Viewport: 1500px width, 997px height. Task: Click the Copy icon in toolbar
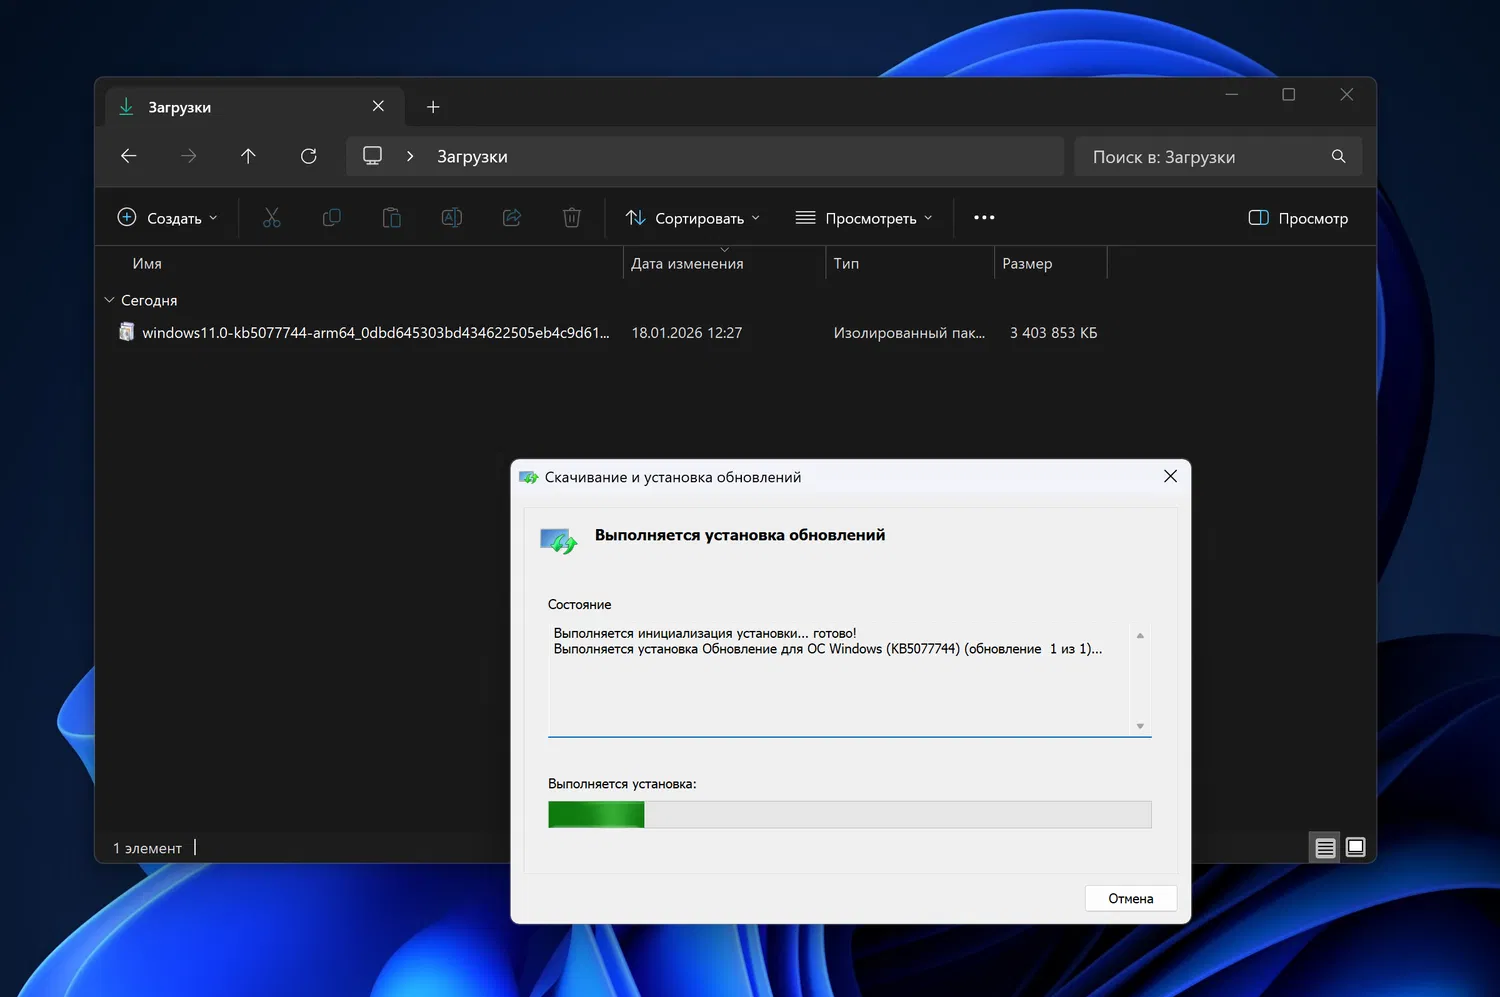coord(332,218)
